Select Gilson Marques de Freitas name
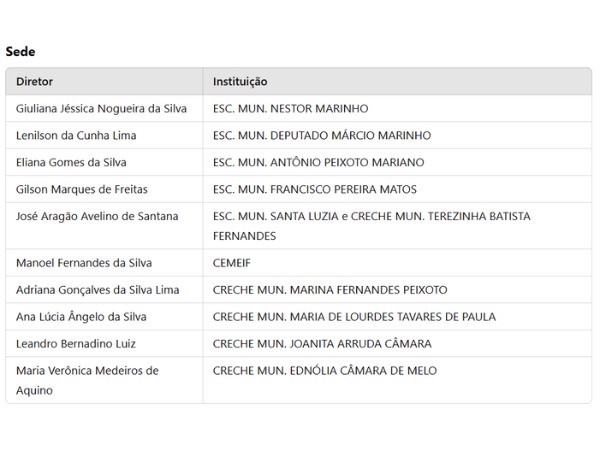The height and width of the screenshot is (450, 600). [x=82, y=189]
